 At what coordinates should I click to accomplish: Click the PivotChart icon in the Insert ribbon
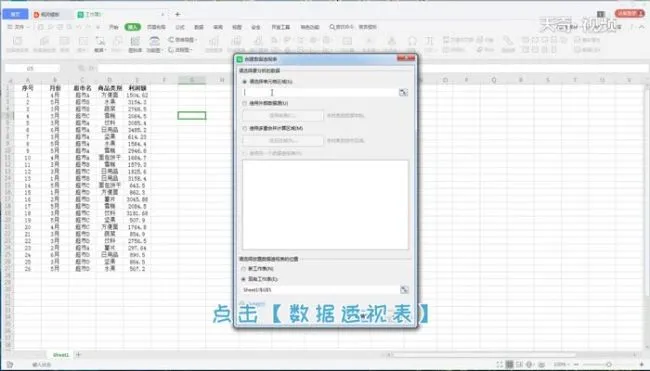[44, 44]
